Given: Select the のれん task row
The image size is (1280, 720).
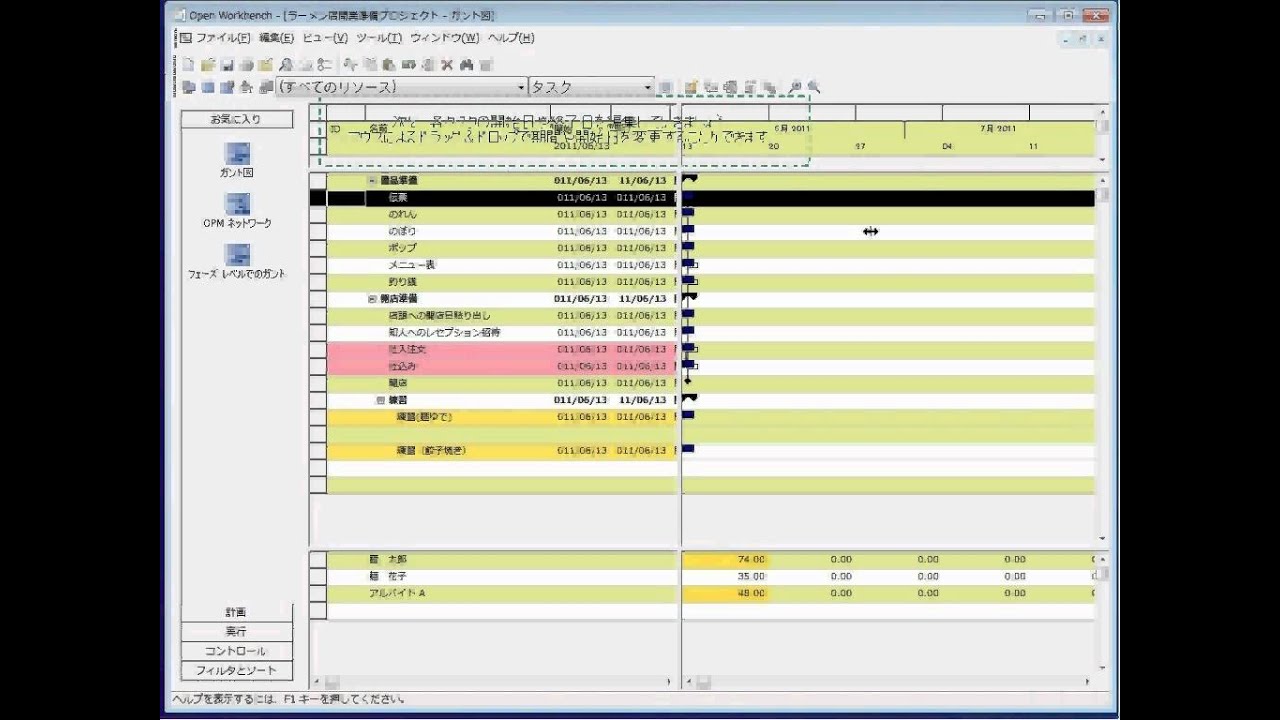Looking at the screenshot, I should tap(502, 215).
